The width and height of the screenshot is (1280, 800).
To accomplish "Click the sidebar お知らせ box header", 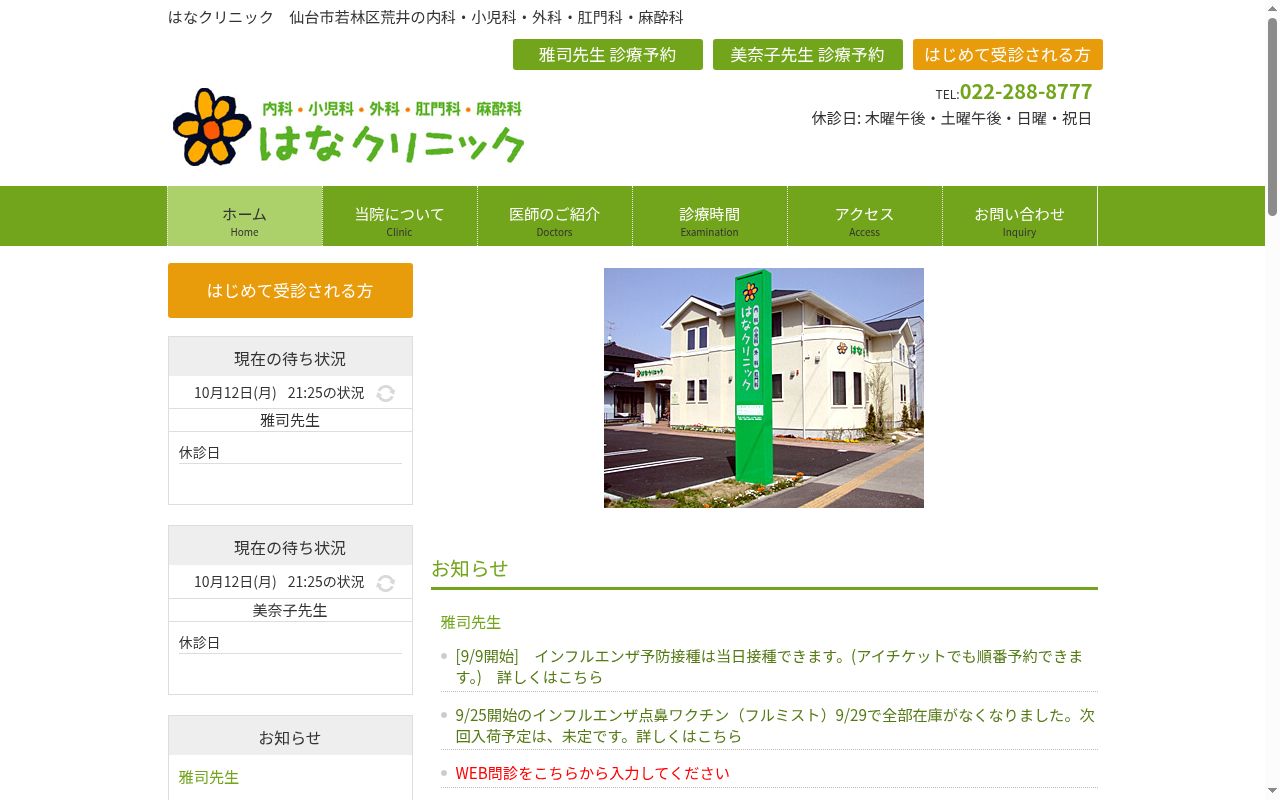I will coord(290,736).
